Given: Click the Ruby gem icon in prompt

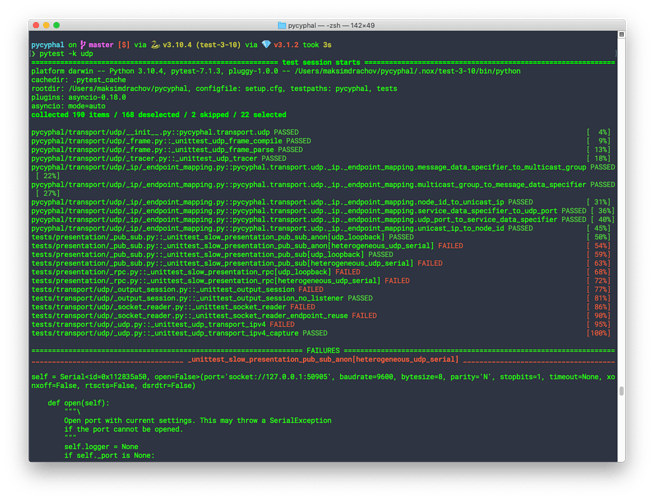Looking at the screenshot, I should (266, 44).
